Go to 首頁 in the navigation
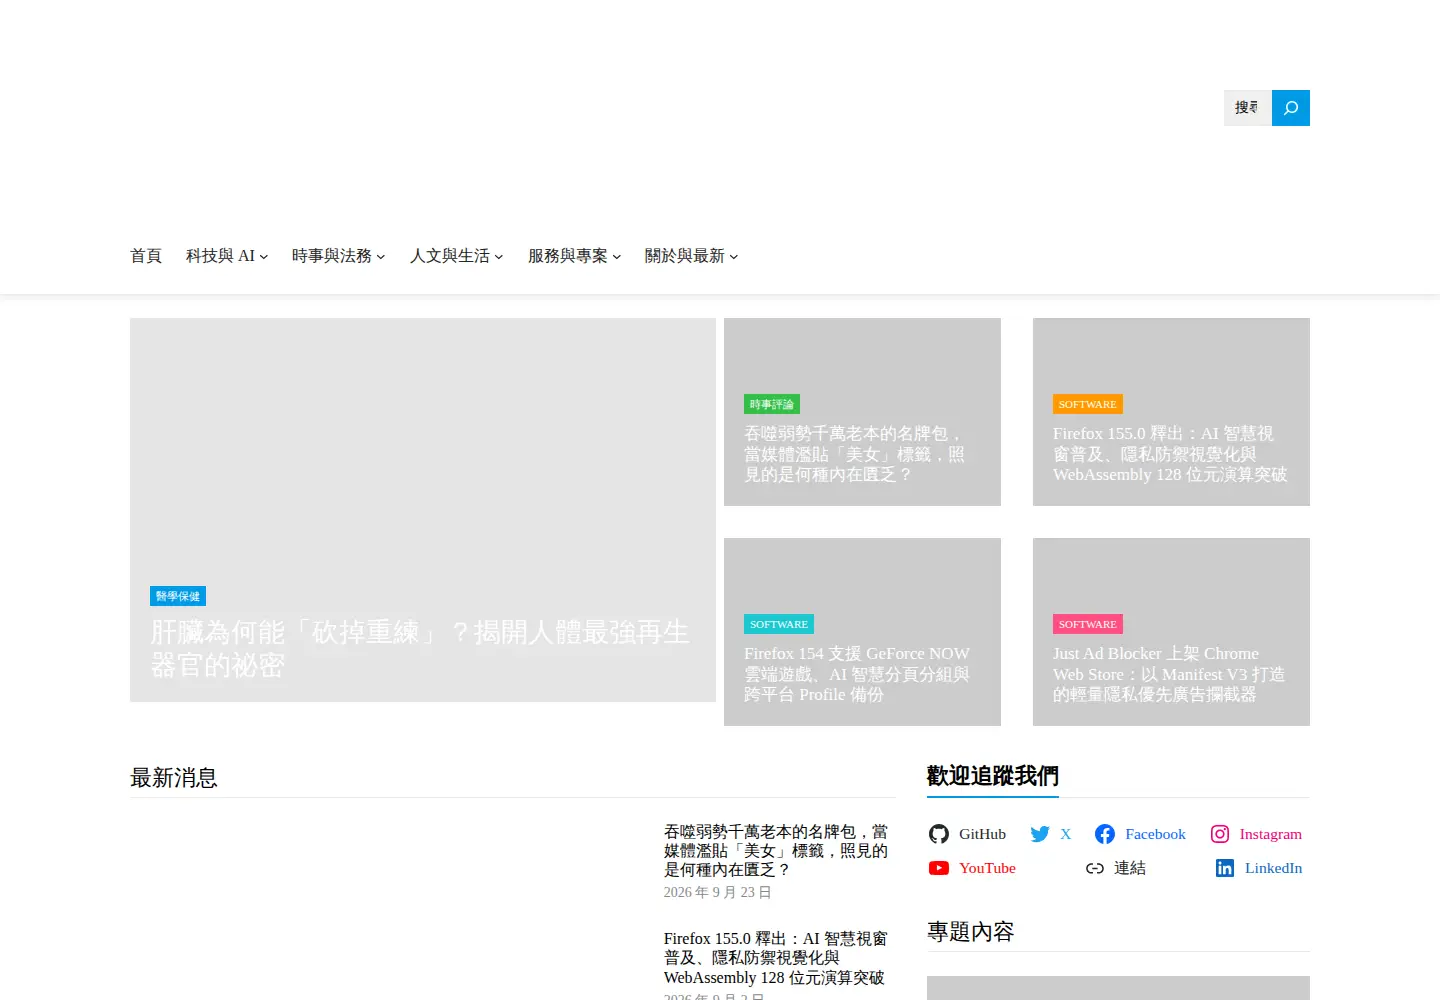The height and width of the screenshot is (1000, 1440). pyautogui.click(x=146, y=256)
